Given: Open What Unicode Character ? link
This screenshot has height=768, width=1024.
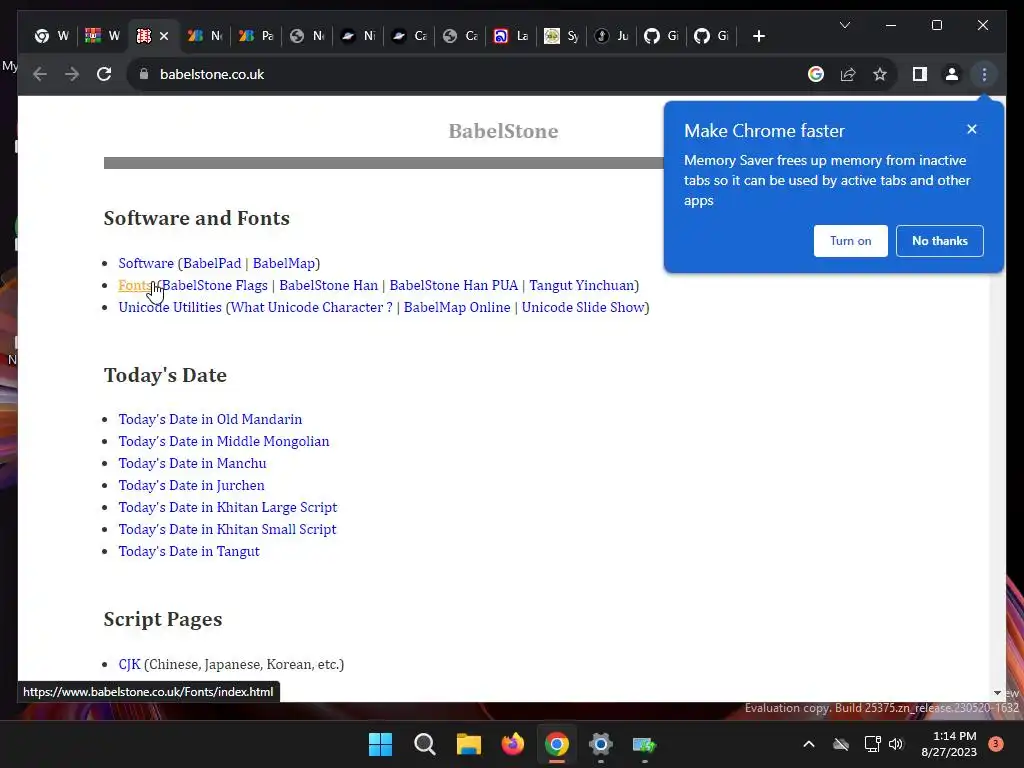Looking at the screenshot, I should (x=312, y=307).
